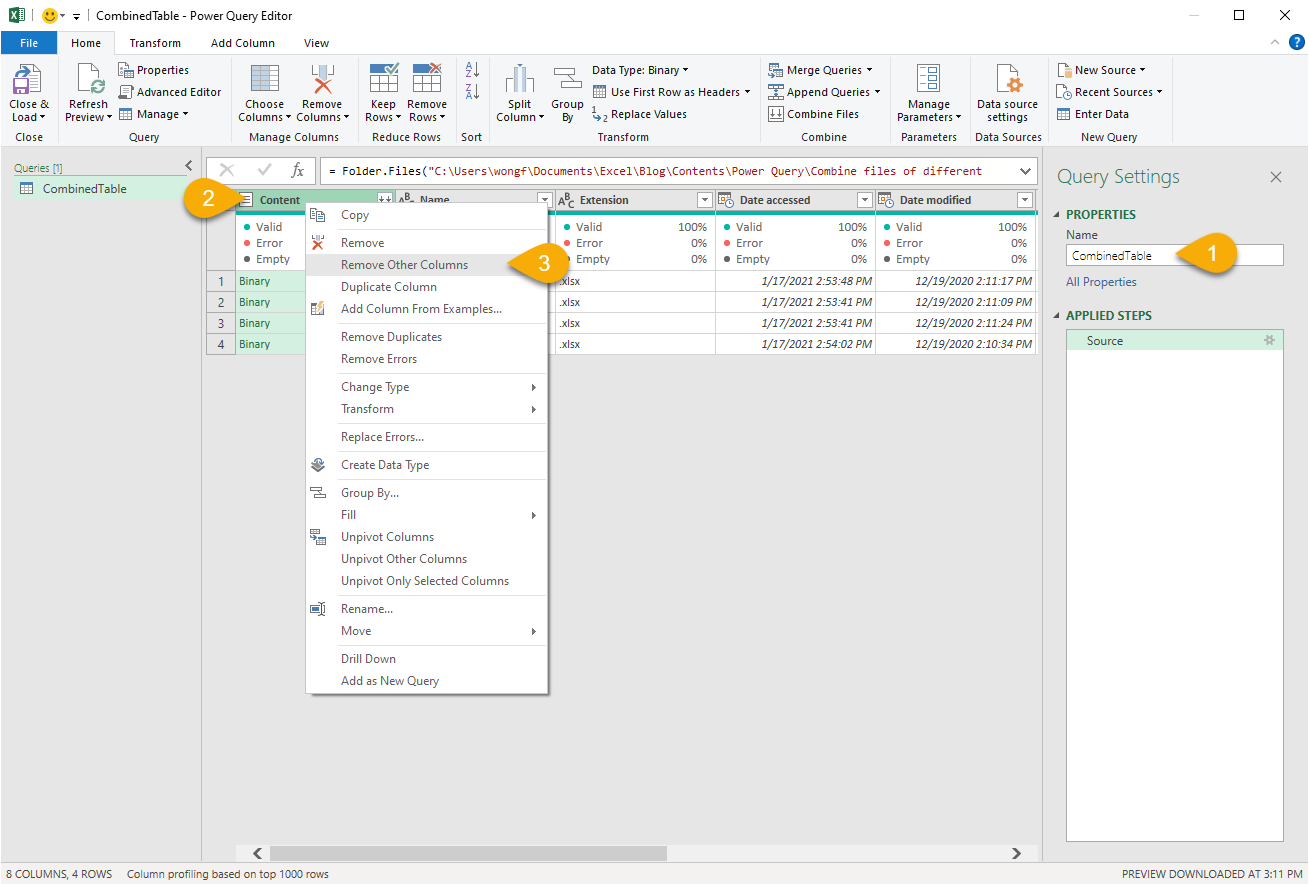Image resolution: width=1309 pixels, height=885 pixels.
Task: Collapse the PROPERTIES section in Query Settings
Action: pos(1057,214)
